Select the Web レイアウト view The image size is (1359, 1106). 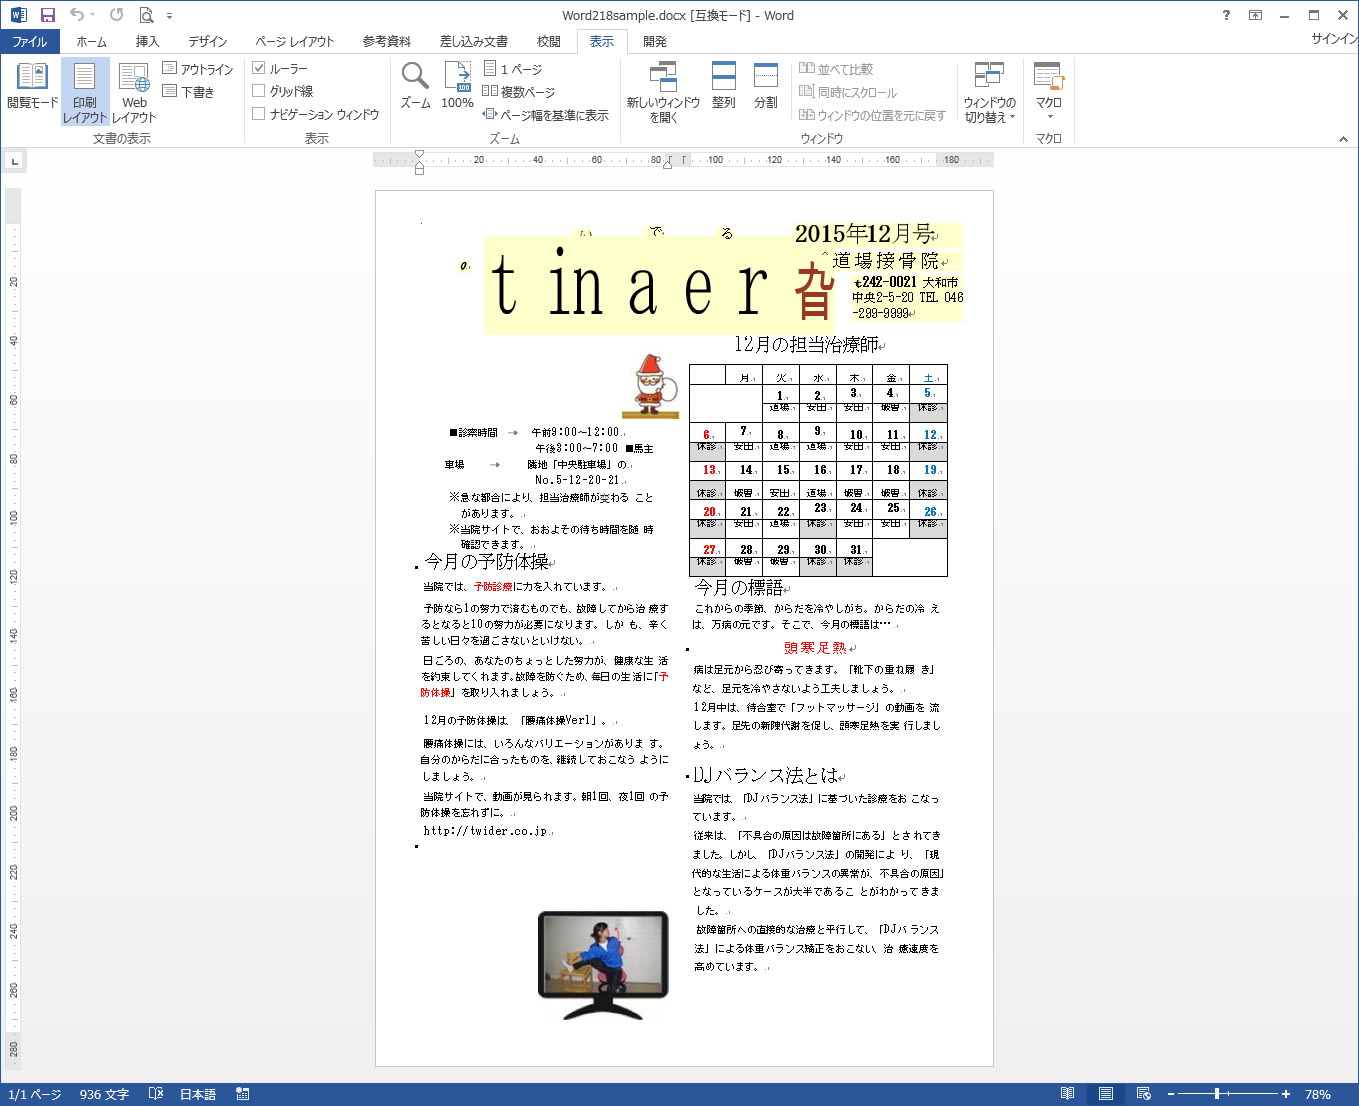pyautogui.click(x=134, y=90)
